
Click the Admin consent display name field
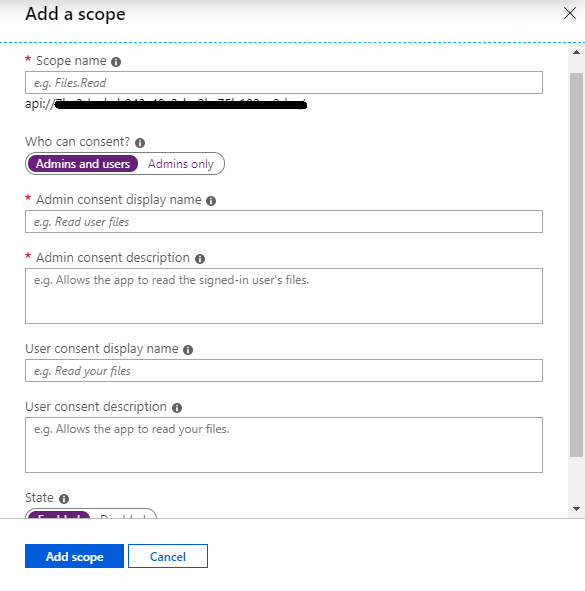click(284, 222)
